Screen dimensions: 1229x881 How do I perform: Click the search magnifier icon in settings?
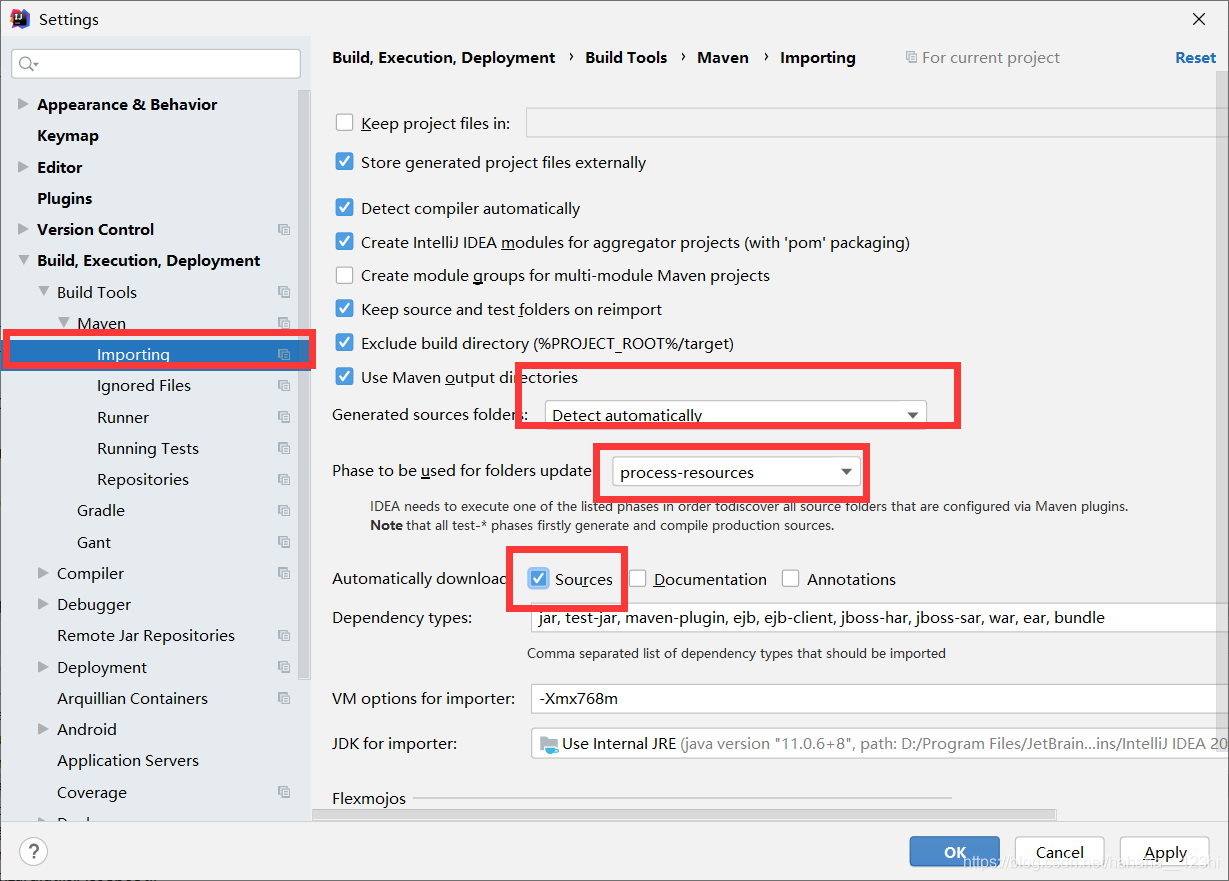28,64
